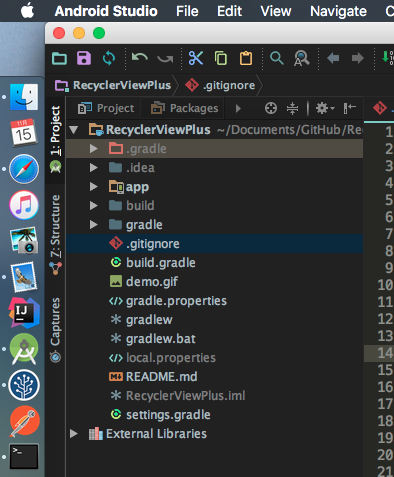Click the Forward navigation arrow
Screen dimensions: 394x477
coord(358,58)
